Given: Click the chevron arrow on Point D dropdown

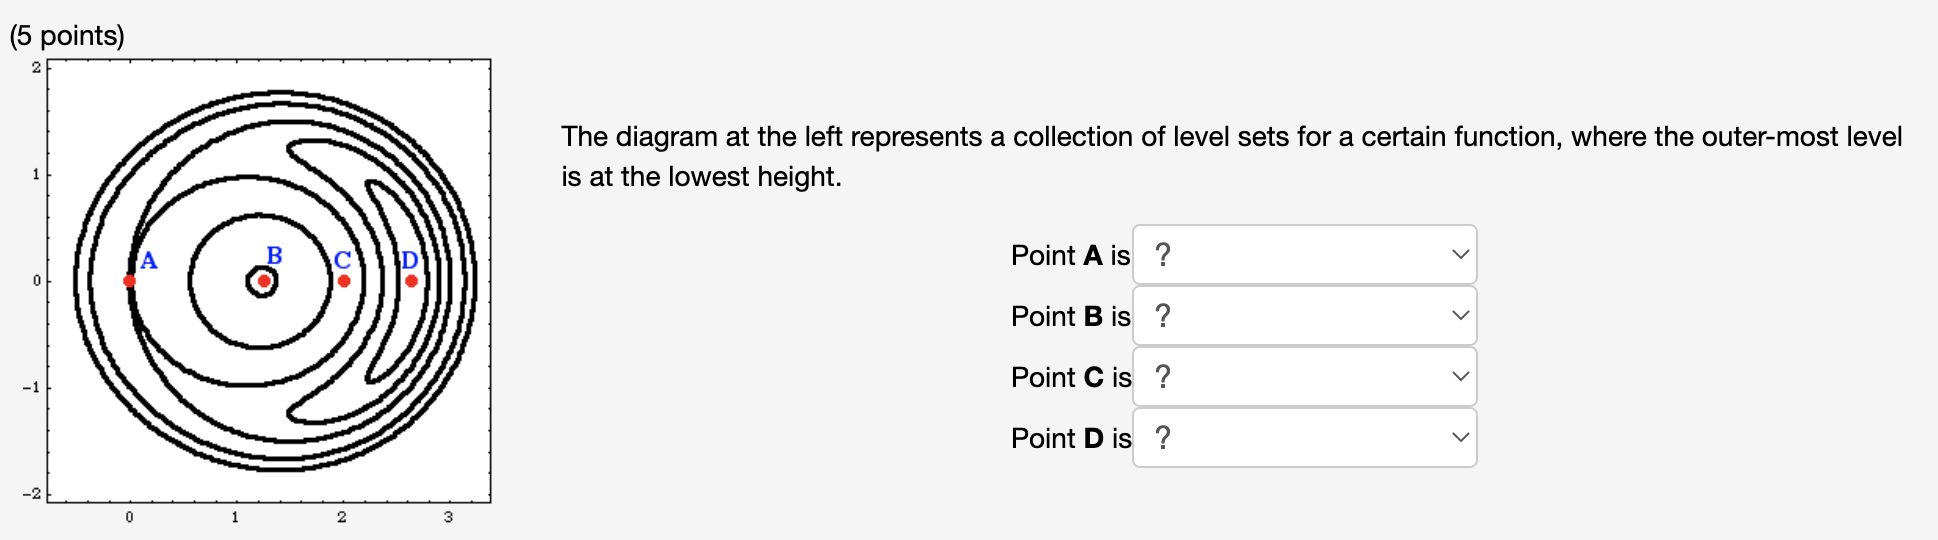Looking at the screenshot, I should tap(1460, 438).
